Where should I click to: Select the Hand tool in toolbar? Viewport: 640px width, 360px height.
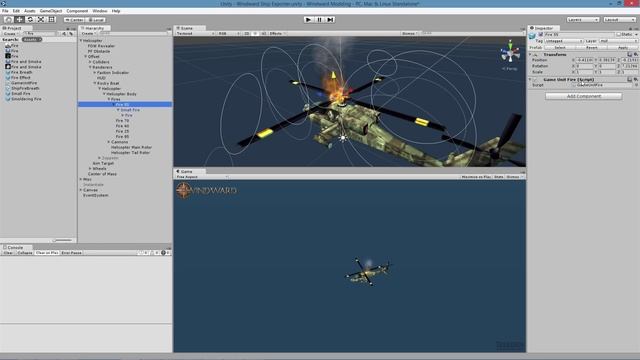pos(9,20)
